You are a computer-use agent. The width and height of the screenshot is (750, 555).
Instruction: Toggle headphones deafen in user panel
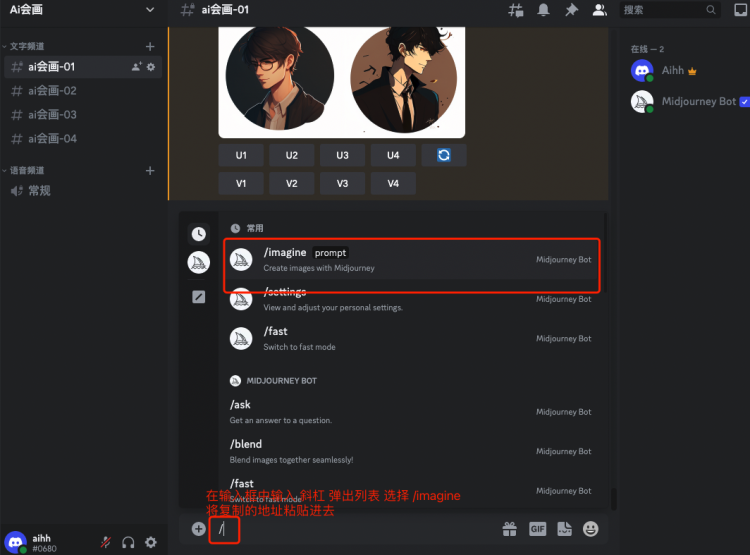128,543
